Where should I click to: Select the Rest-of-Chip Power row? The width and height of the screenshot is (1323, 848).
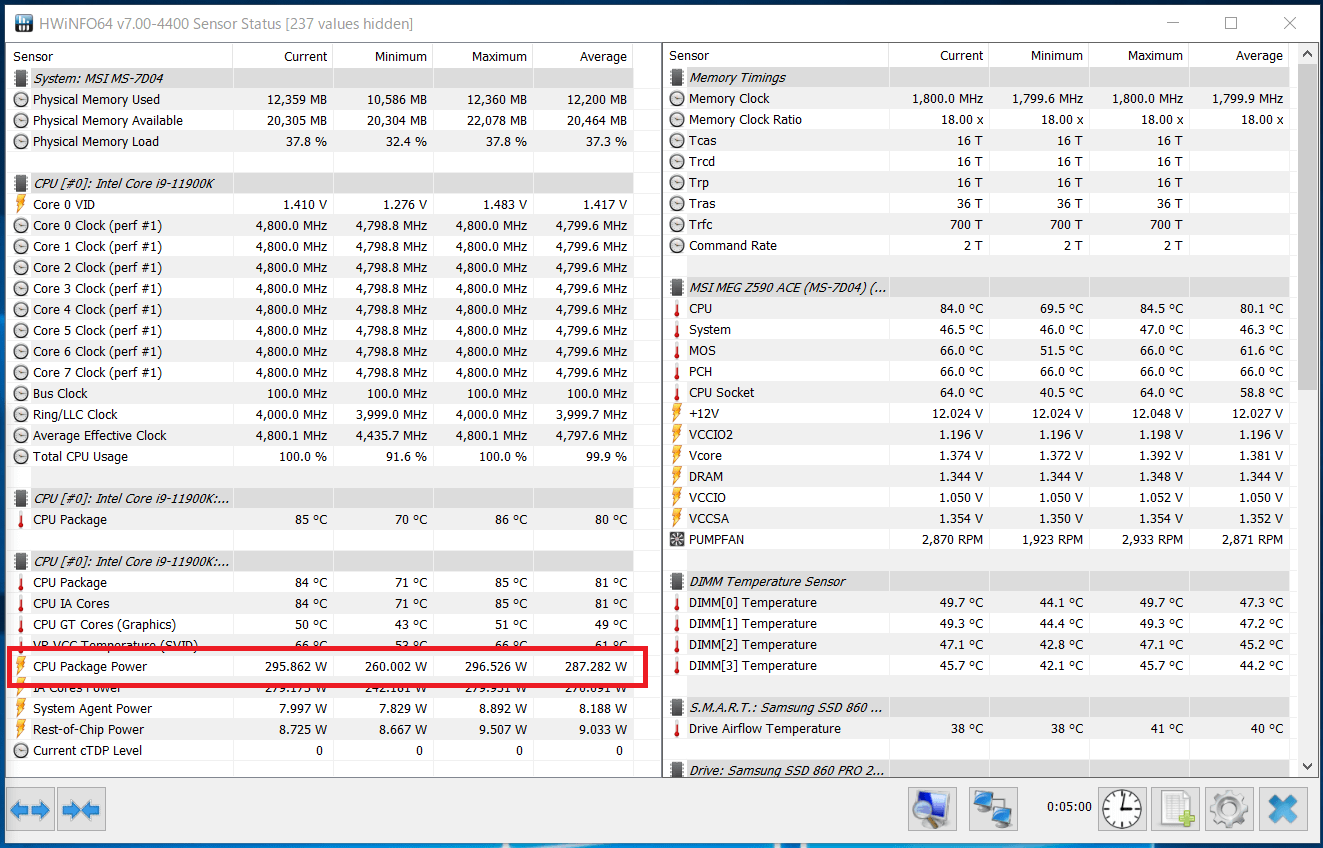click(321, 730)
